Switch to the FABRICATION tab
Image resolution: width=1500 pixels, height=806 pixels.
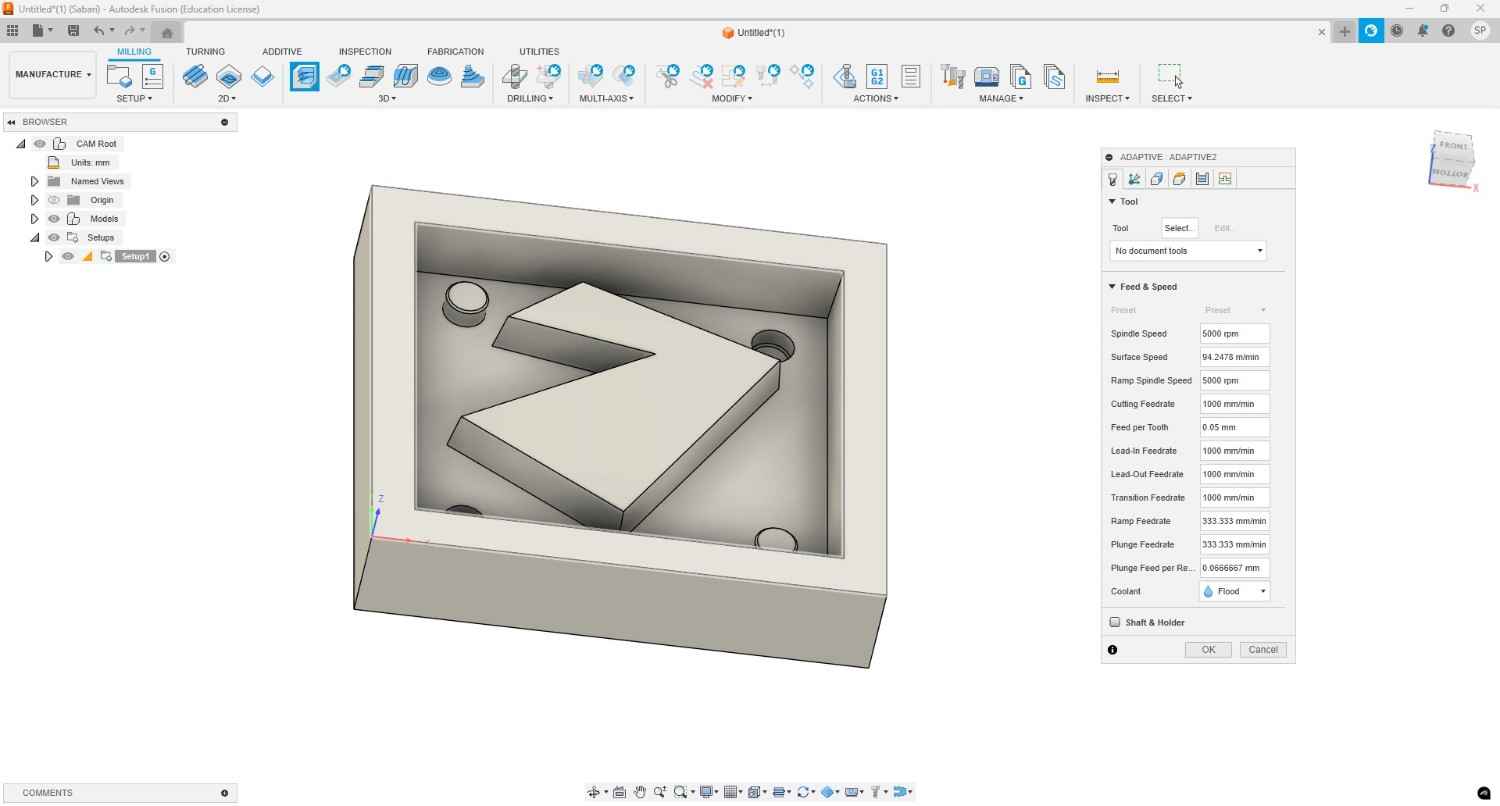455,52
